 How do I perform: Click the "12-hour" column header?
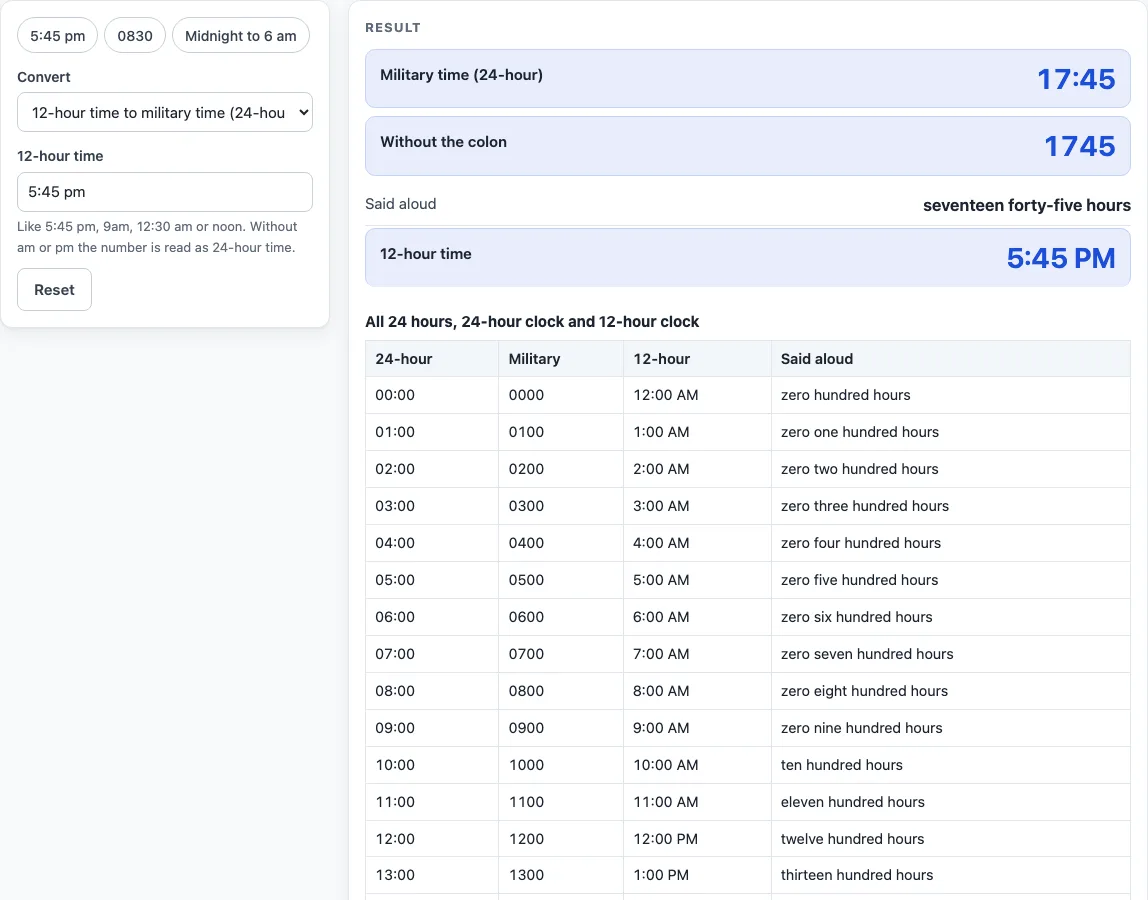(697, 359)
